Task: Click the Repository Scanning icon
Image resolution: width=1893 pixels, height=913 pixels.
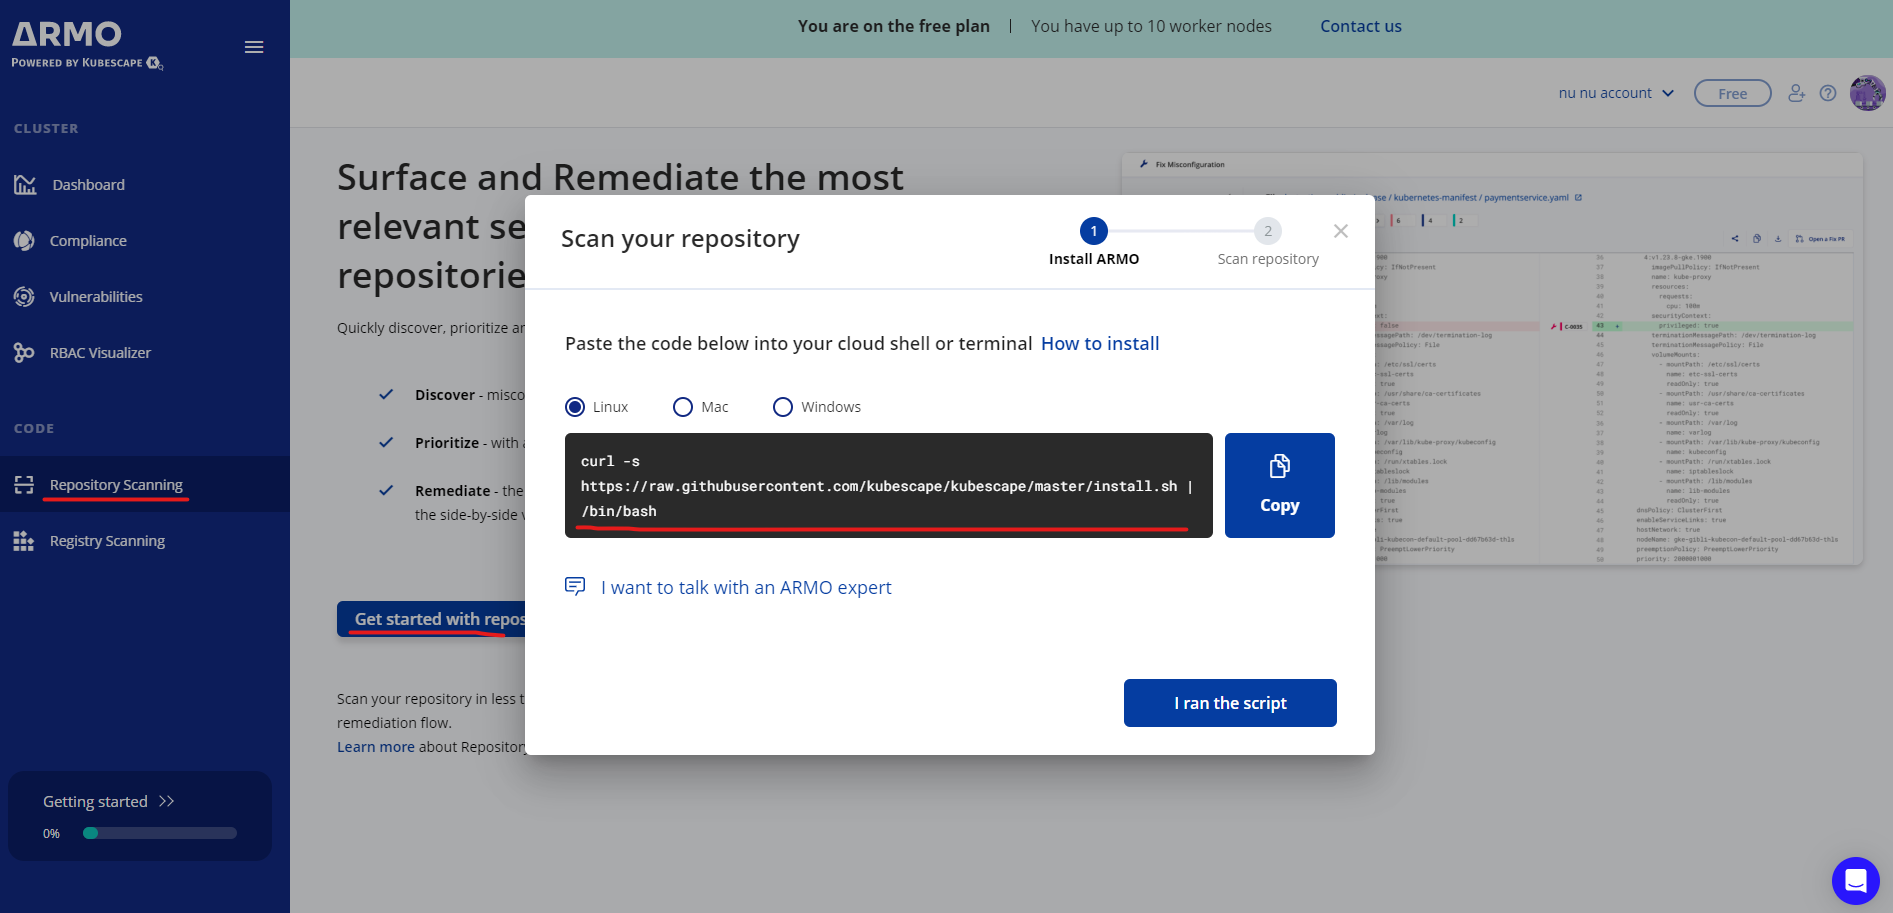Action: tap(24, 485)
